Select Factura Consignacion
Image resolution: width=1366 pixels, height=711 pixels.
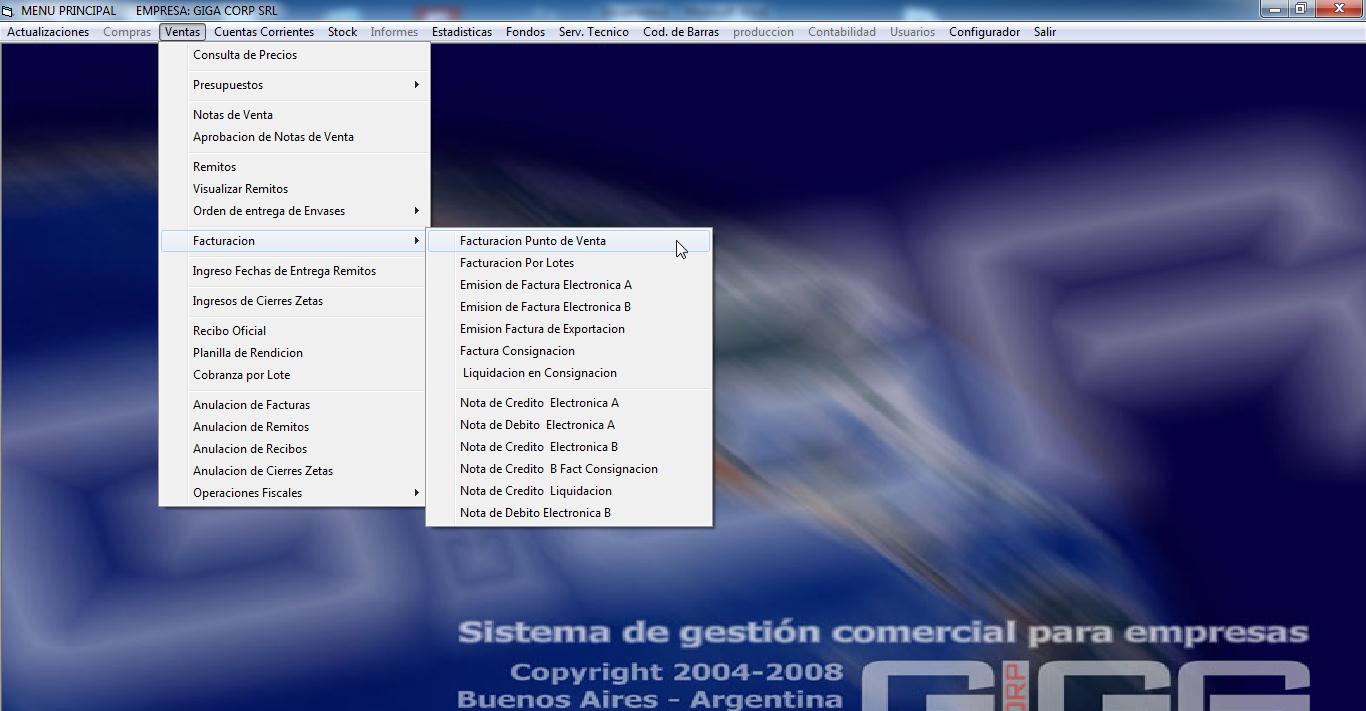(569, 351)
